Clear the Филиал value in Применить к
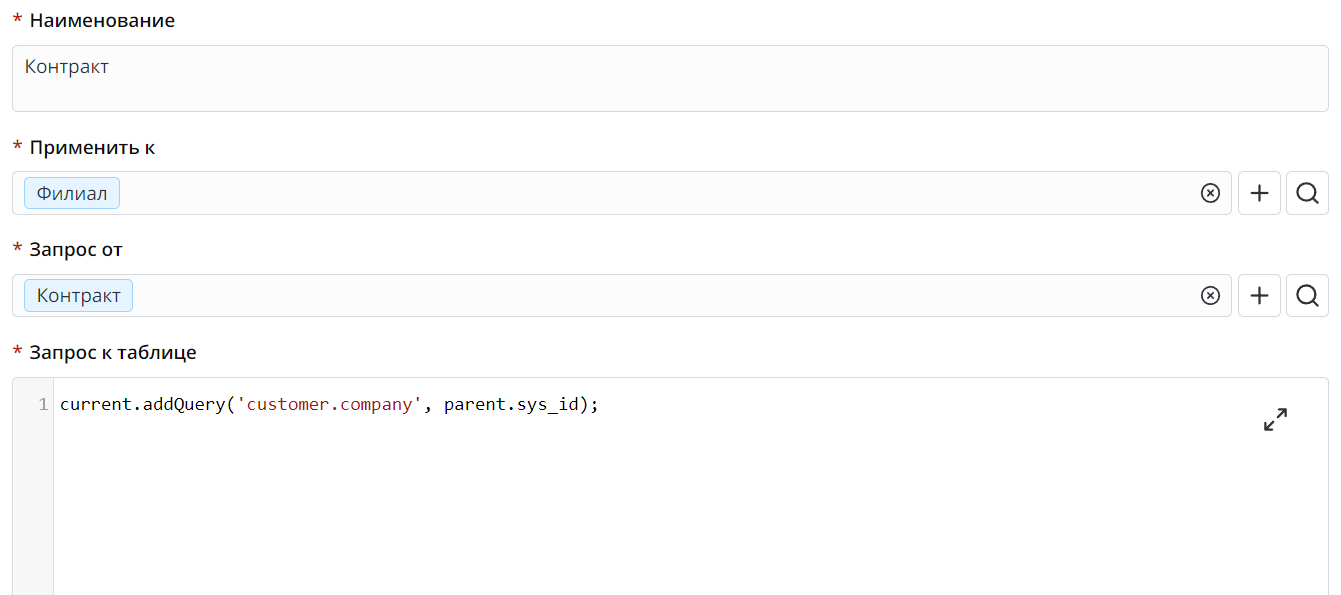 [1210, 193]
